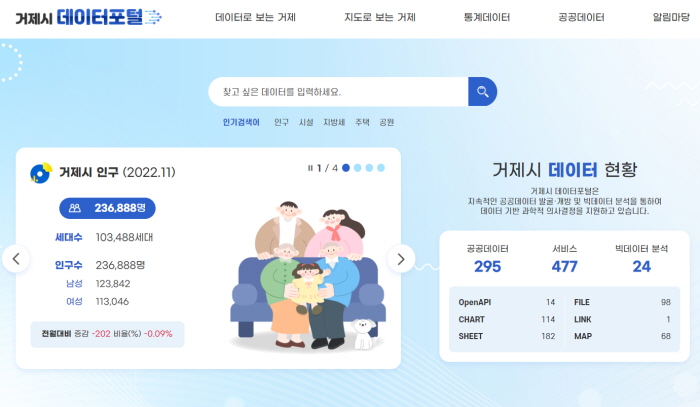
Task: Open the 알림마당 menu
Action: tap(671, 17)
